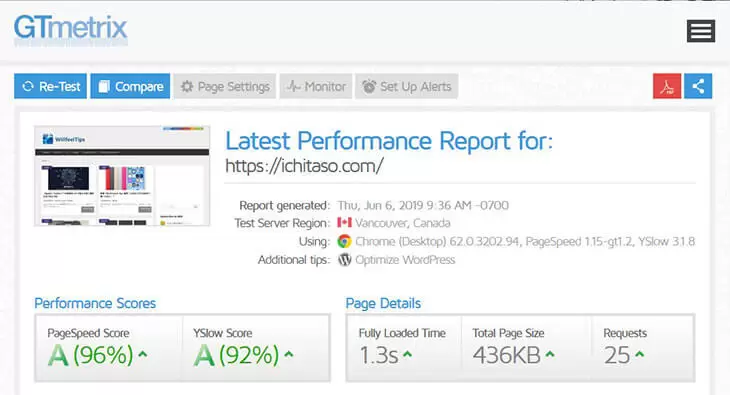
Task: Click Chrome (Desktop) 62.0.3202.94 version text
Action: click(437, 241)
